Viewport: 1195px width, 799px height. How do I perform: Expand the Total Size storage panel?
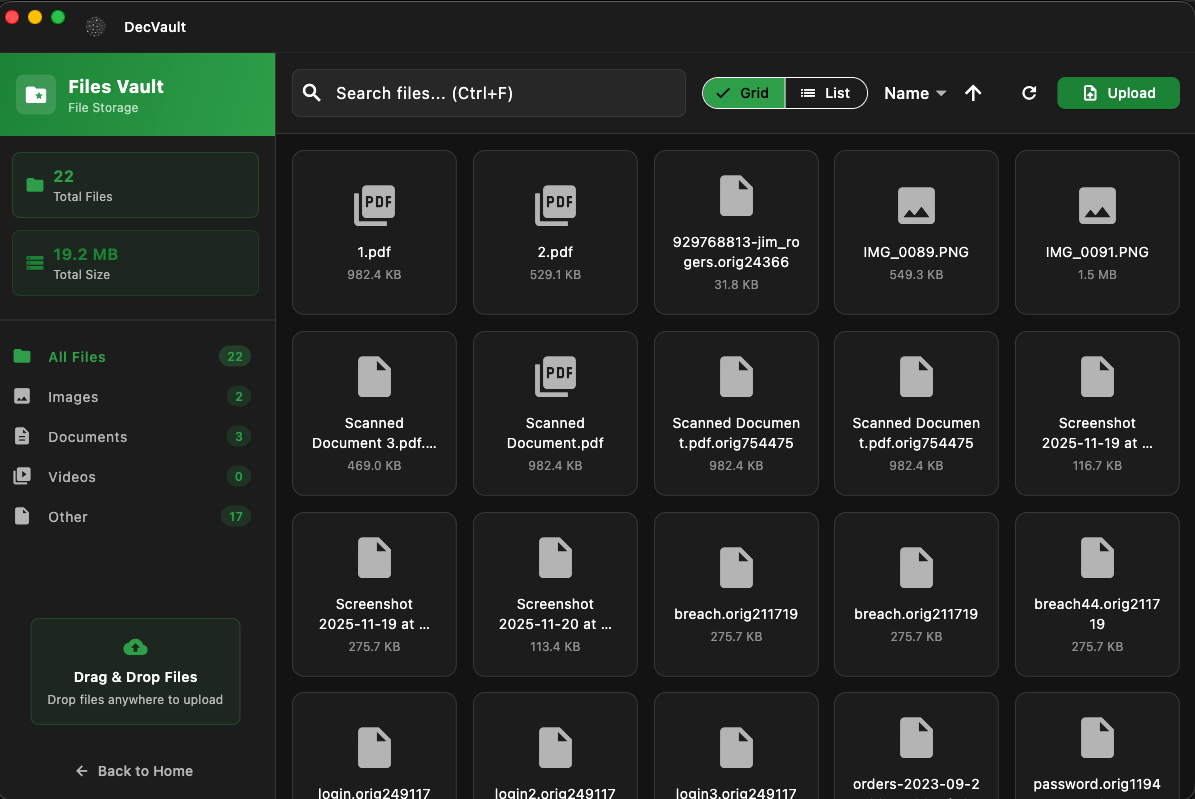pyautogui.click(x=135, y=262)
